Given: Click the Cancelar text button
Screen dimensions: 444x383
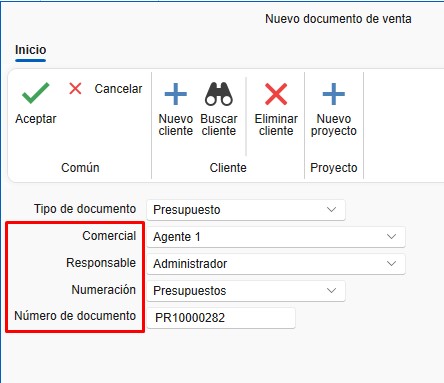Looking at the screenshot, I should pyautogui.click(x=118, y=89).
